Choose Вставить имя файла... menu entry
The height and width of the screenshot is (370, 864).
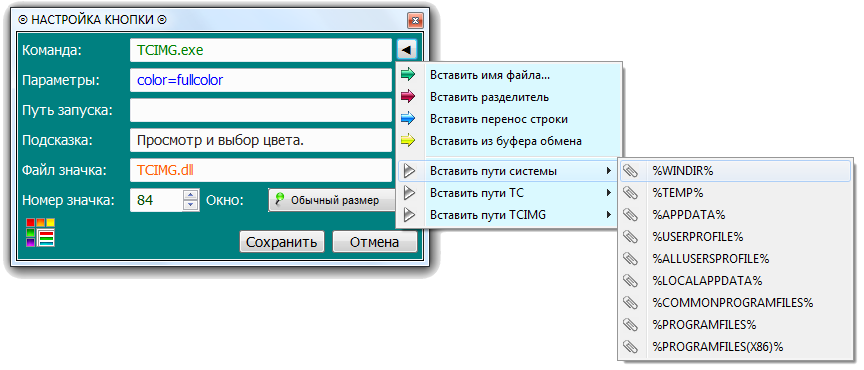click(509, 75)
